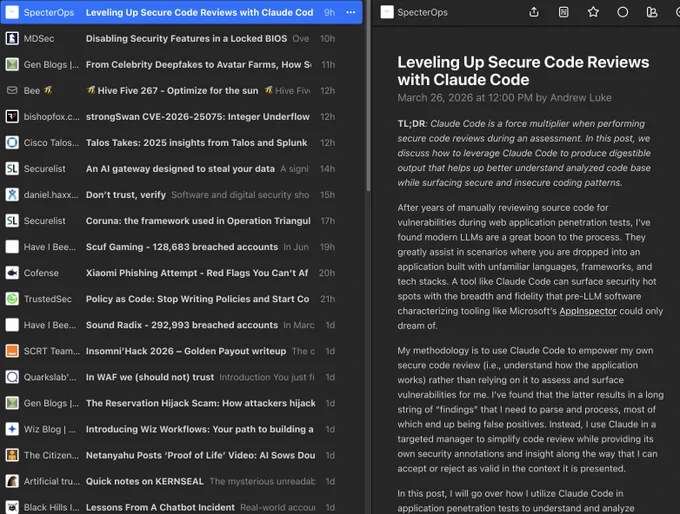Image resolution: width=680 pixels, height=514 pixels.
Task: Open 'strongSwan CVE-2026-25075: Integer Underflow' article
Action: [x=197, y=116]
